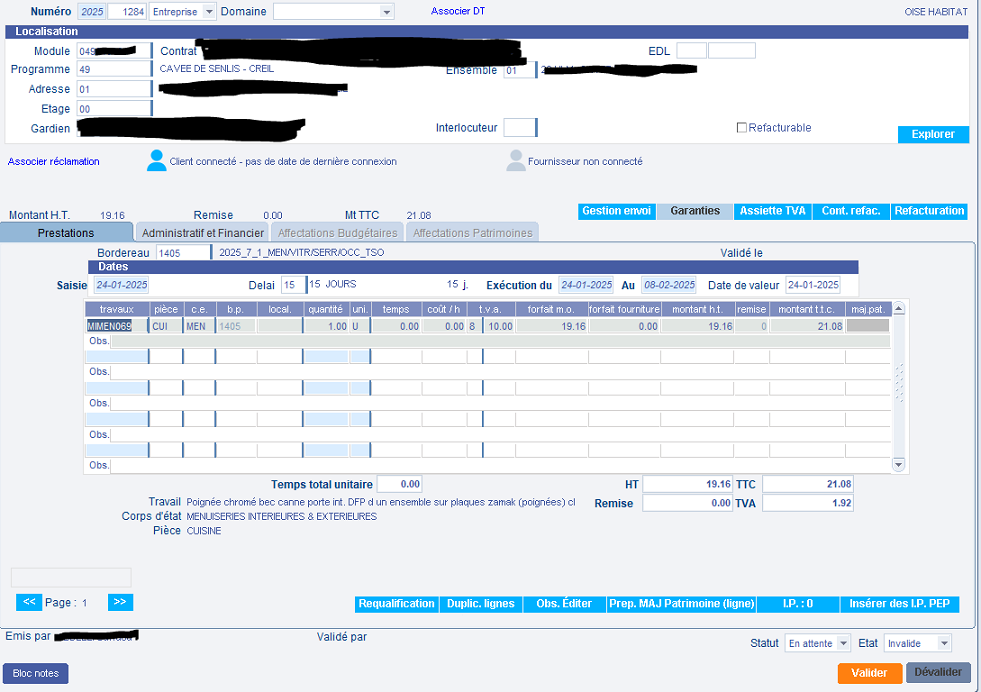Screen dimensions: 981x692
Task: Click the Bordereau input field
Action: tap(182, 253)
